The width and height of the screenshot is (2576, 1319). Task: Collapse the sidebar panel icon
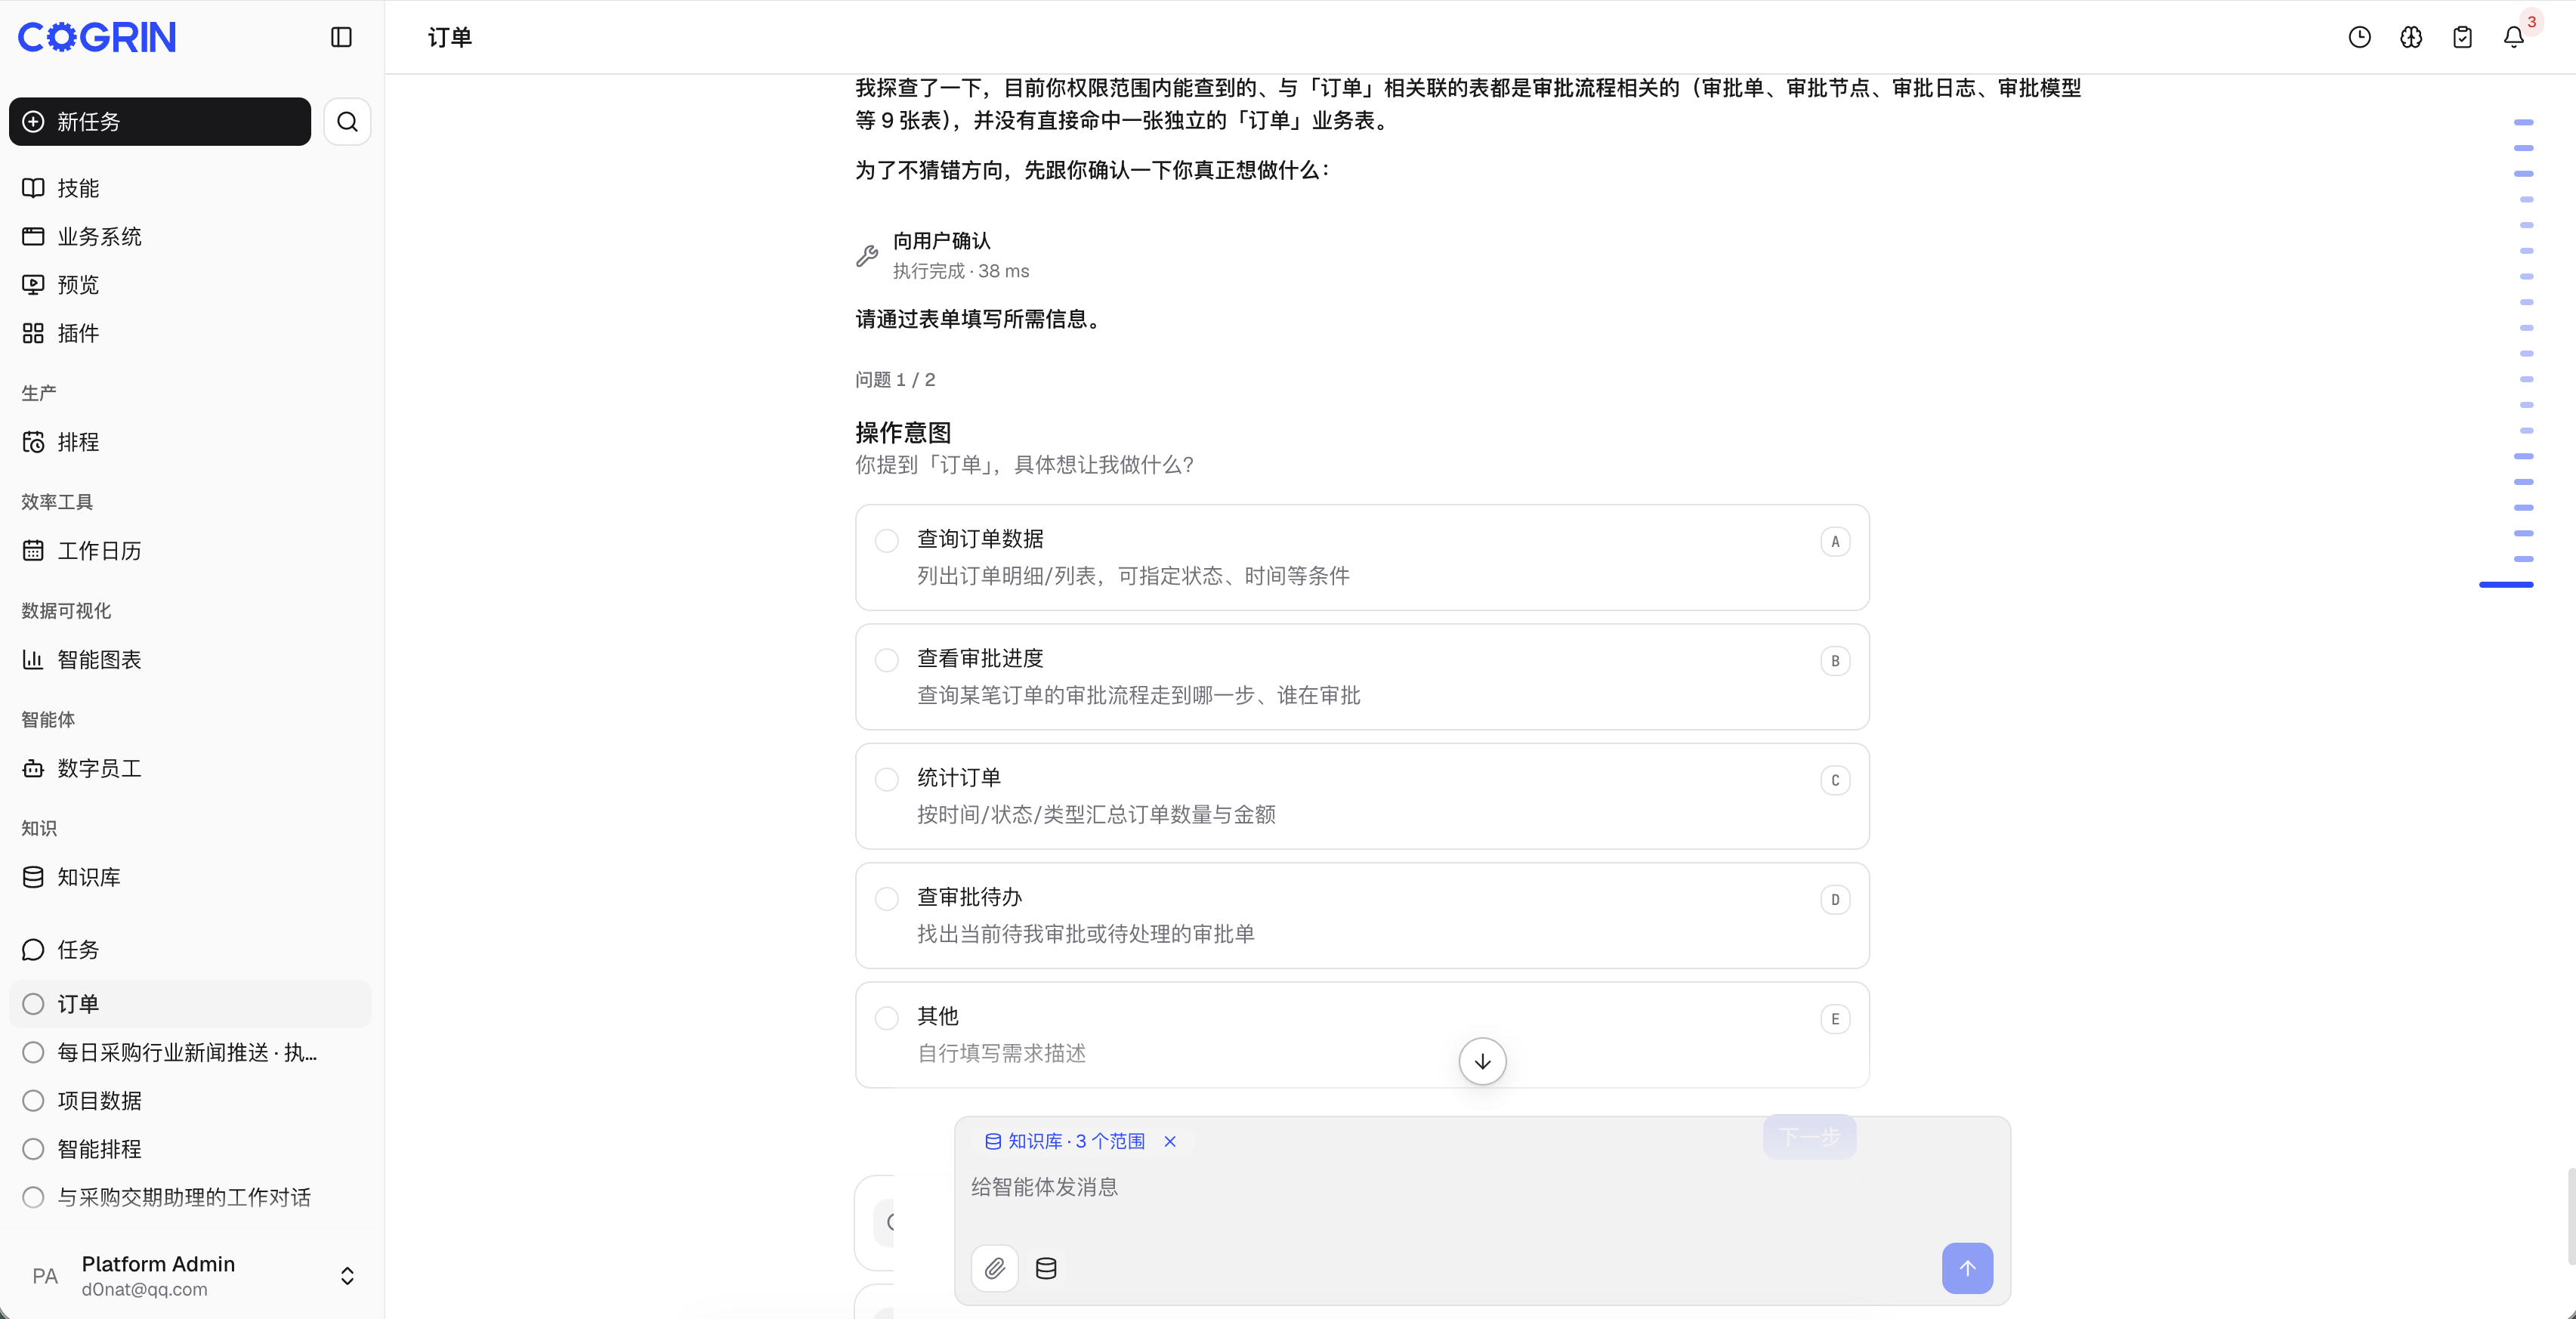pos(341,37)
